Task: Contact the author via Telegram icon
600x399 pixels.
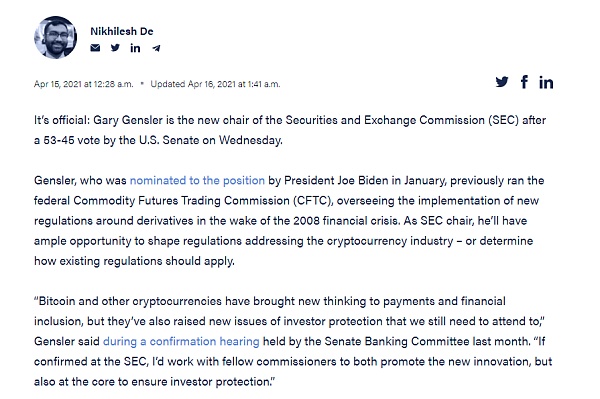Action: (156, 48)
